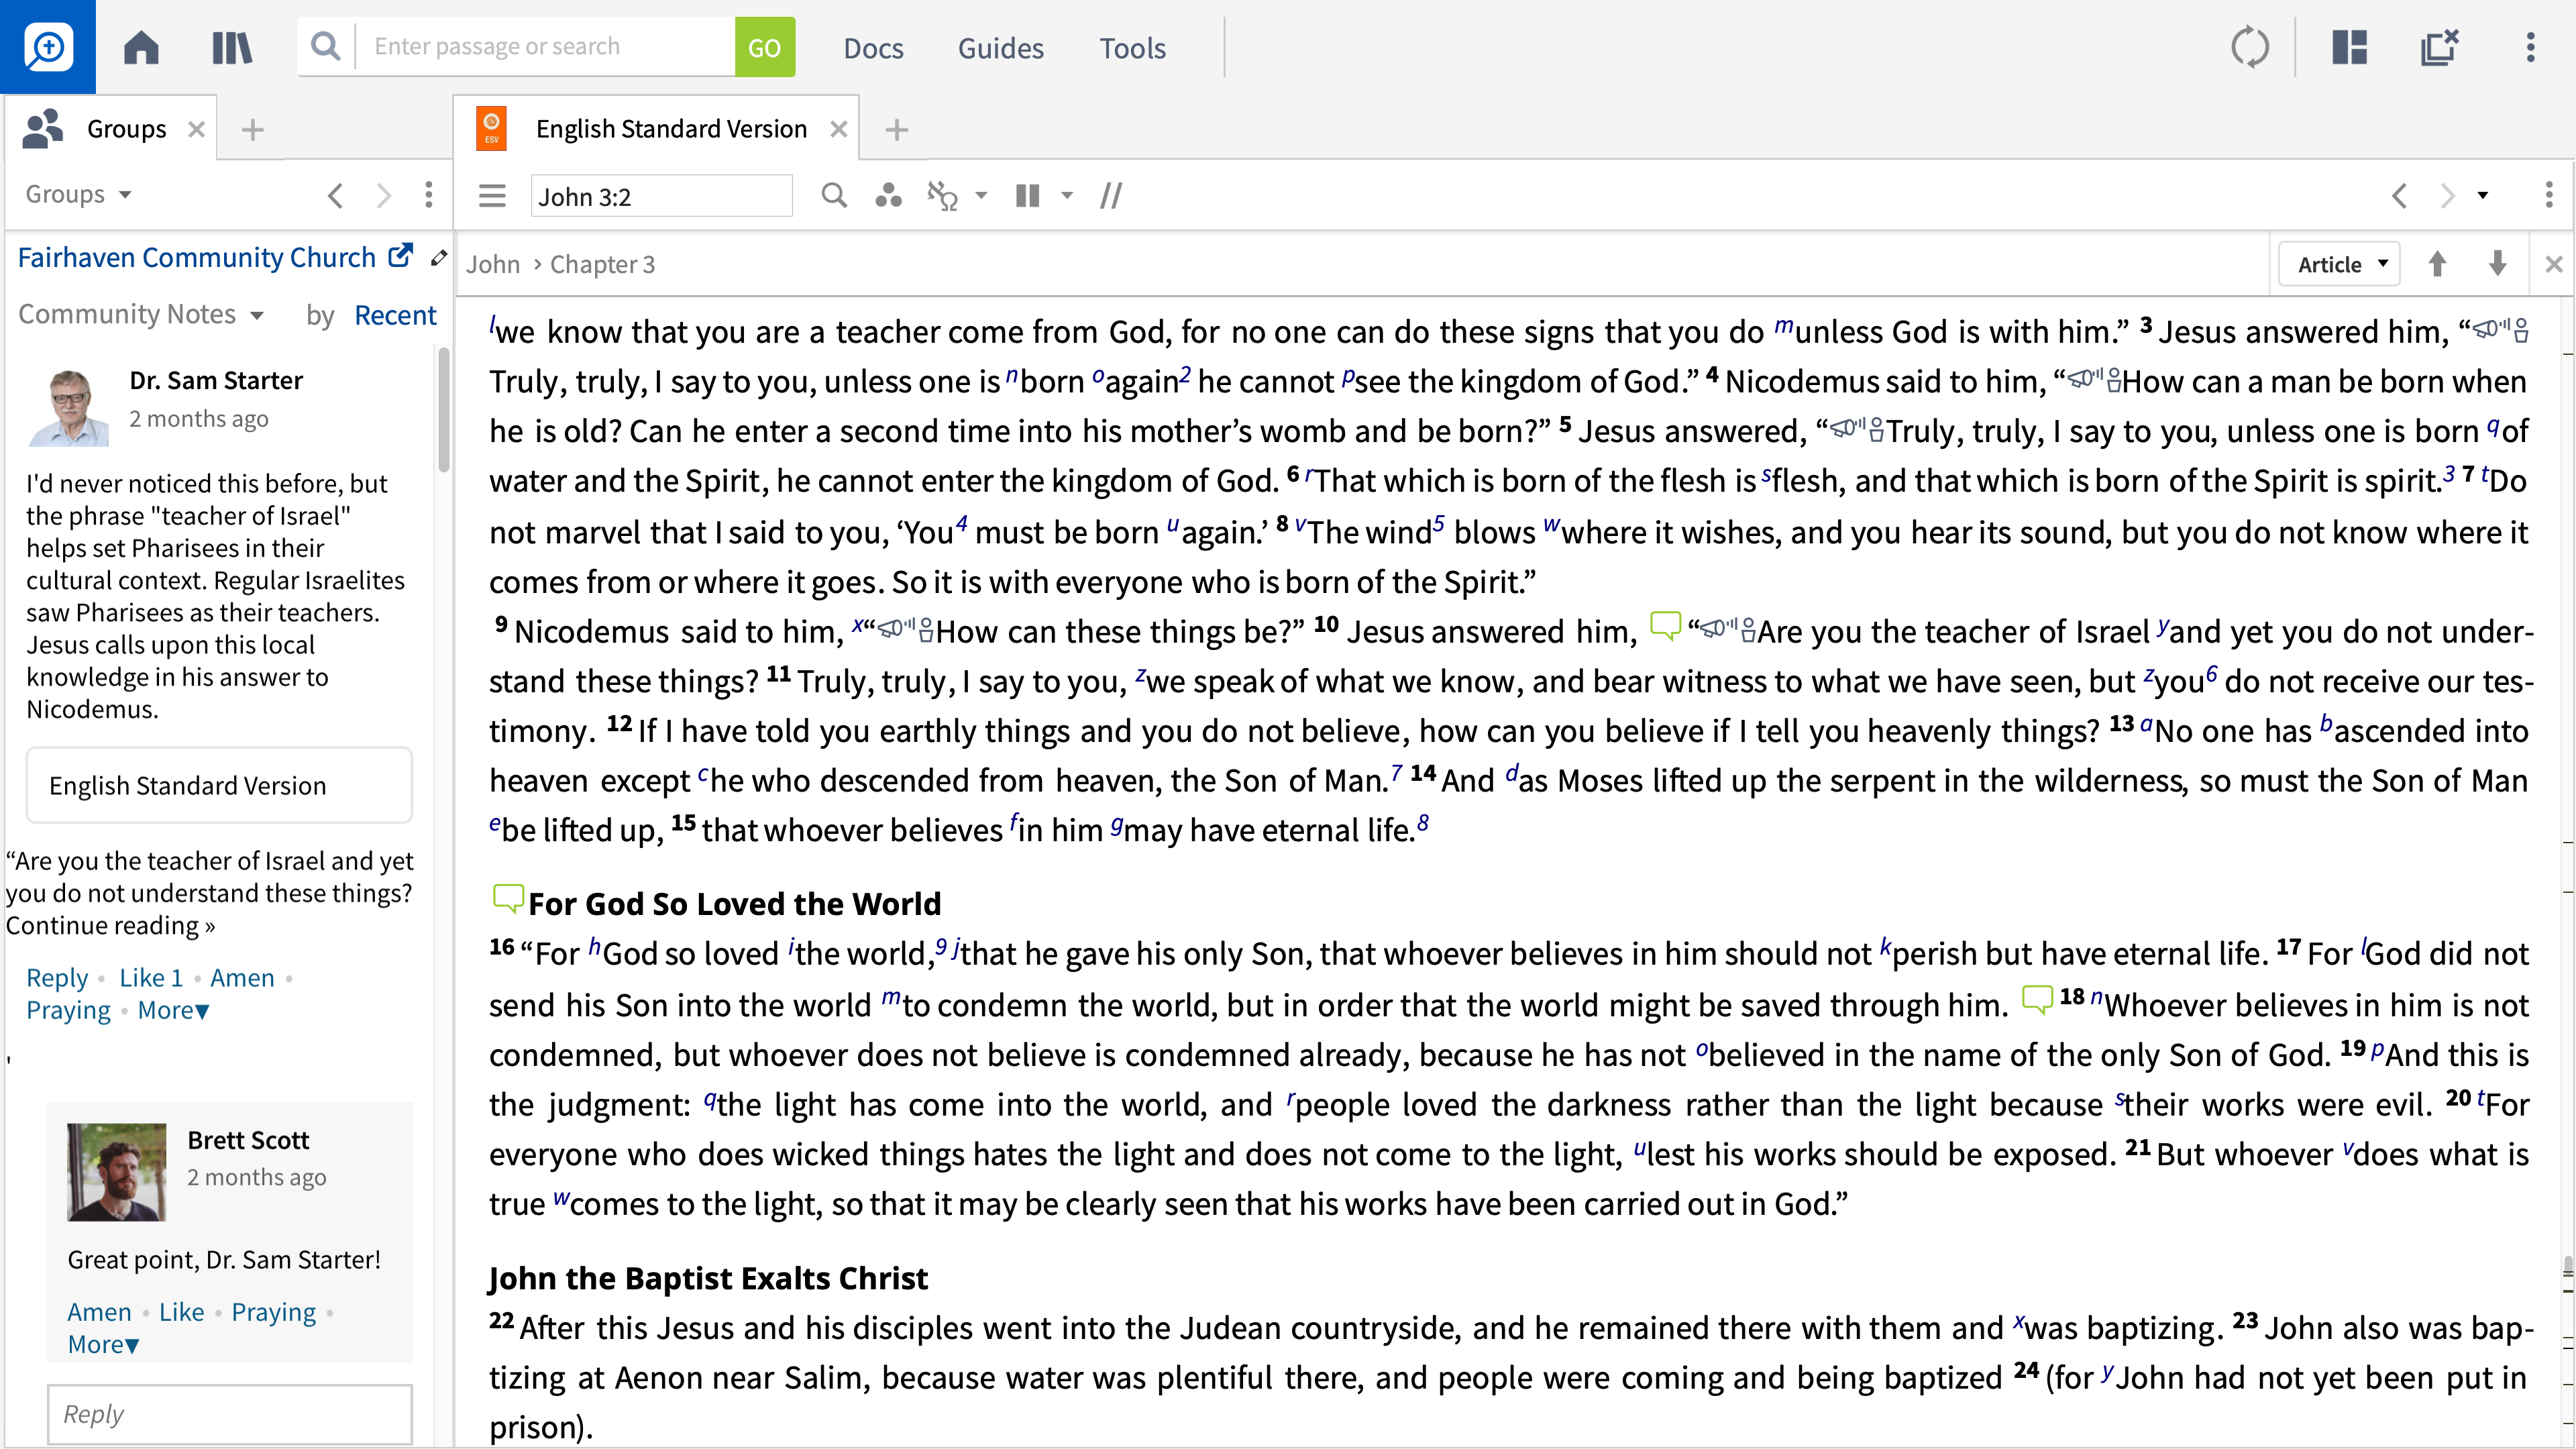Click Praying on Sam Starter's note
Image resolution: width=2576 pixels, height=1449 pixels.
coord(68,1010)
